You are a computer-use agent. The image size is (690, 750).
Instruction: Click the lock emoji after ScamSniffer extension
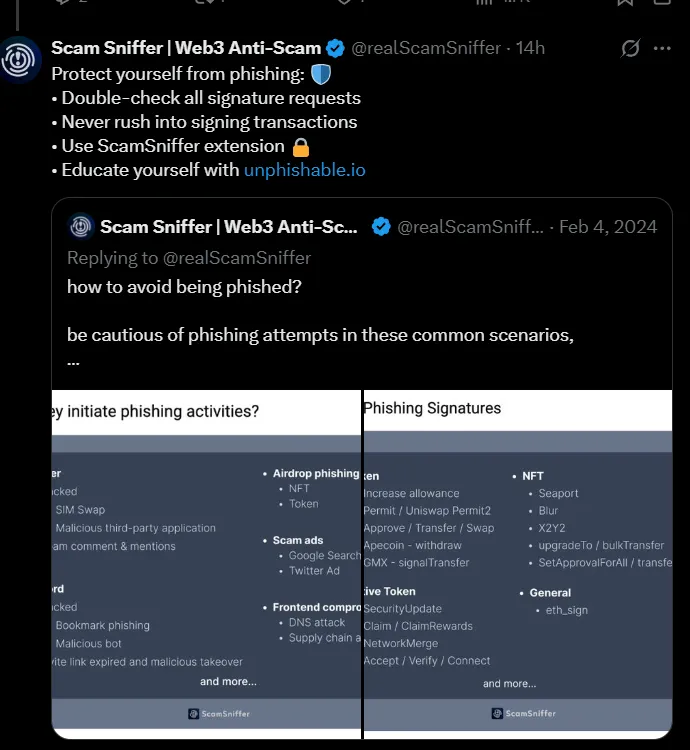click(x=301, y=146)
